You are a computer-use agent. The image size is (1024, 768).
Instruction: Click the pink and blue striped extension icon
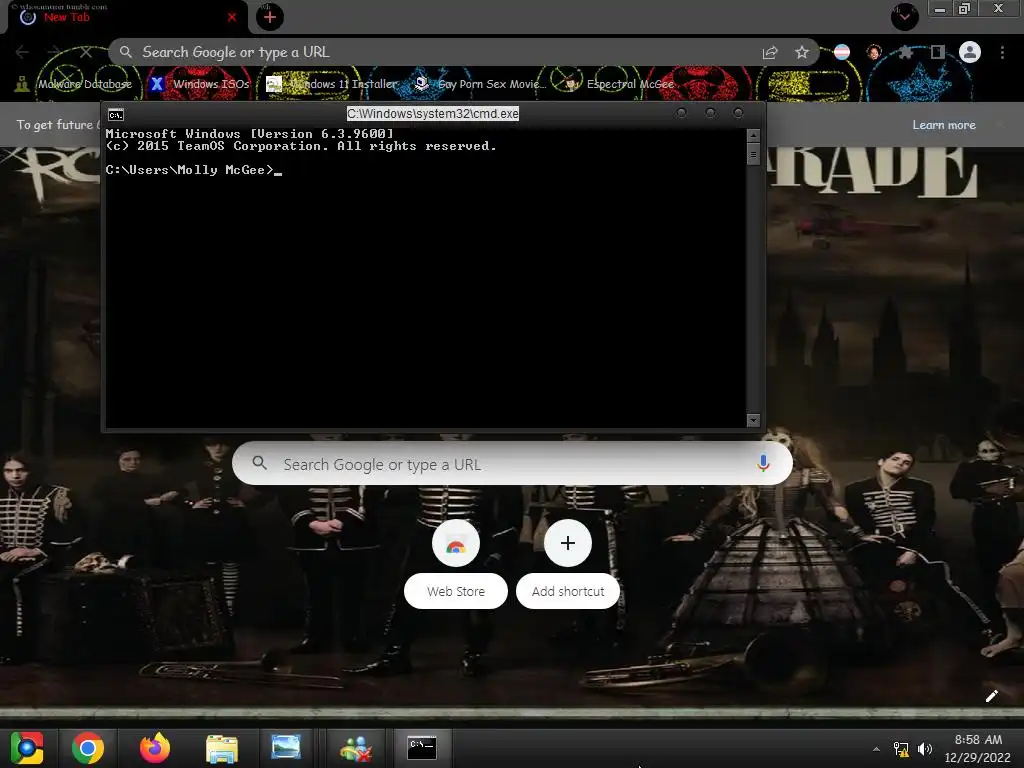point(842,52)
